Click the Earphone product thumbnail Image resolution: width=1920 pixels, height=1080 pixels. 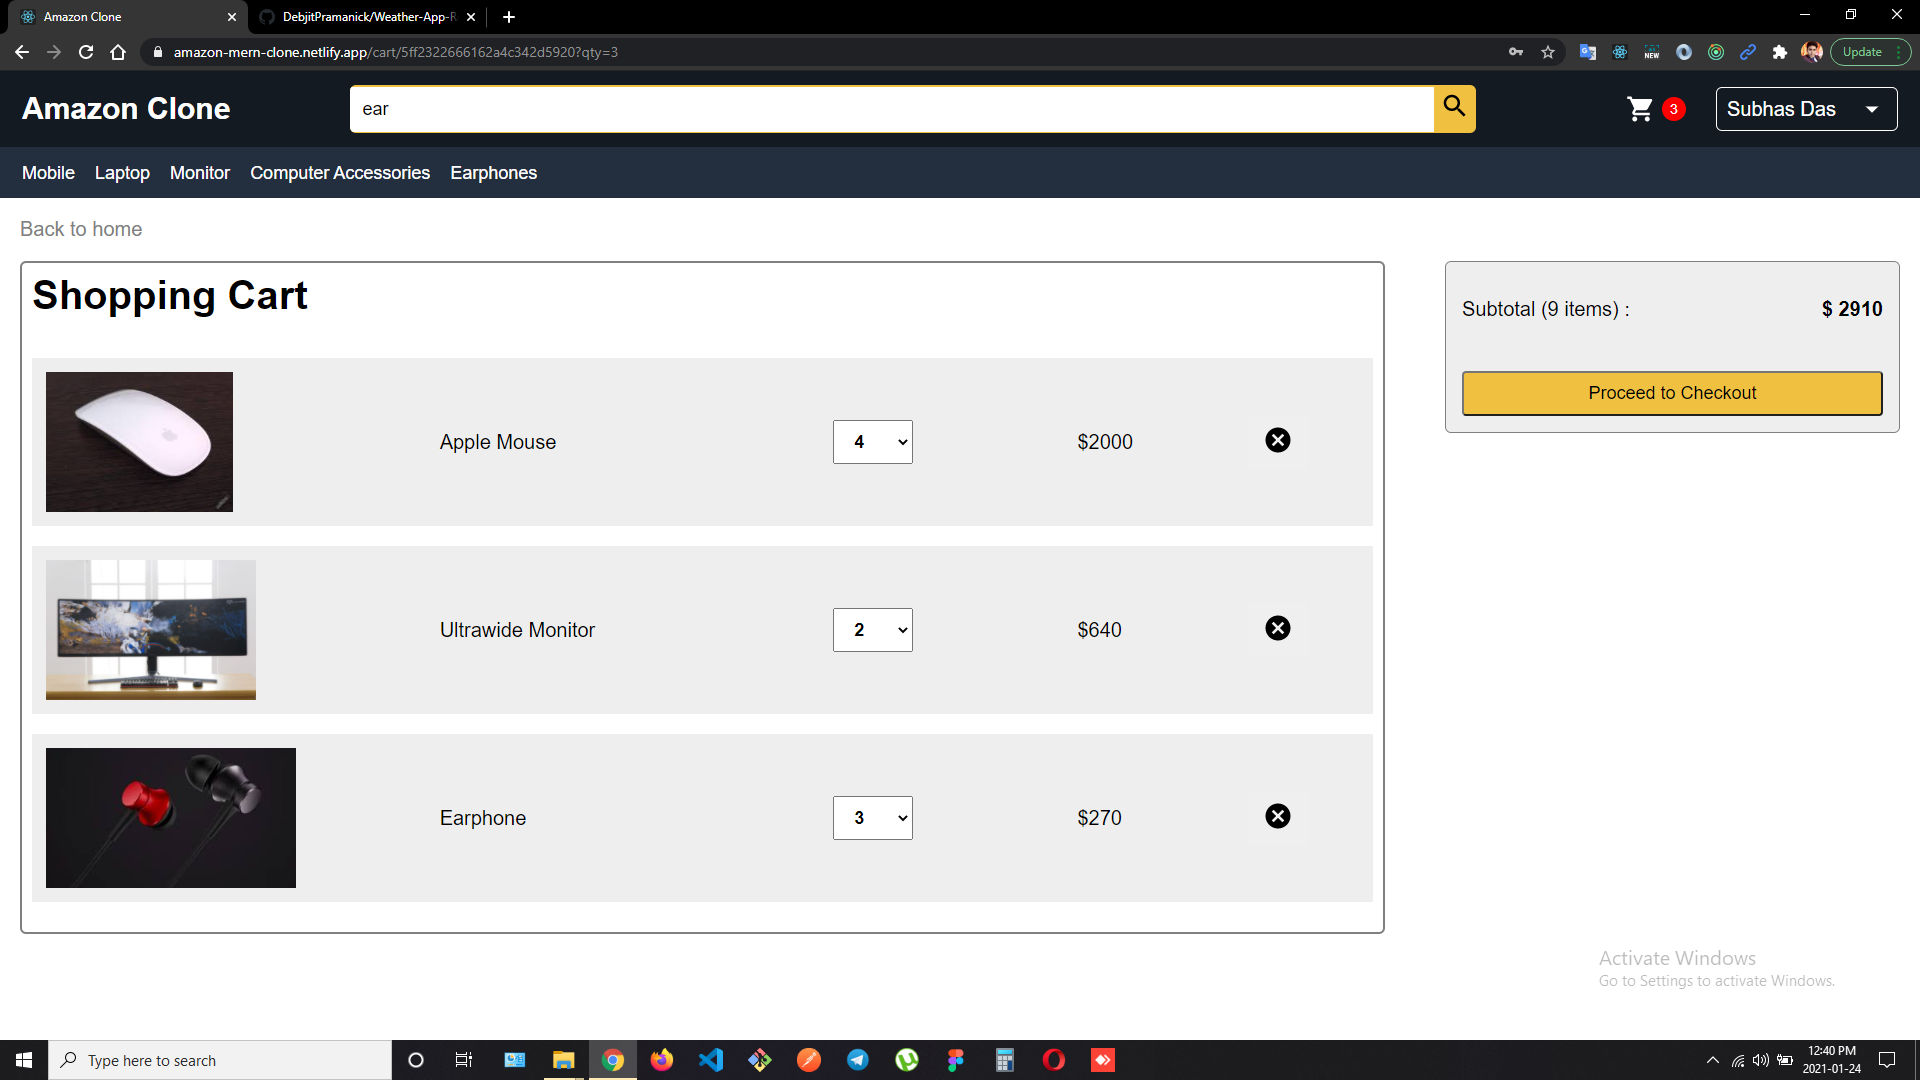pos(171,818)
